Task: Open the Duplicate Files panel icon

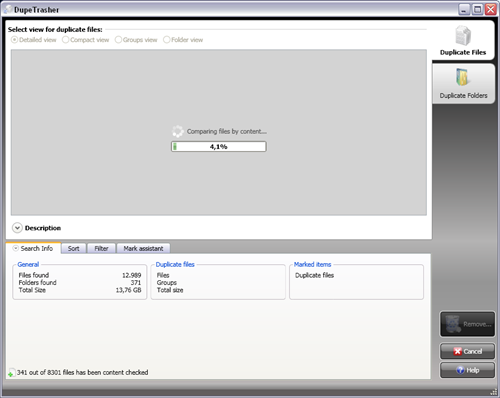Action: (463, 36)
